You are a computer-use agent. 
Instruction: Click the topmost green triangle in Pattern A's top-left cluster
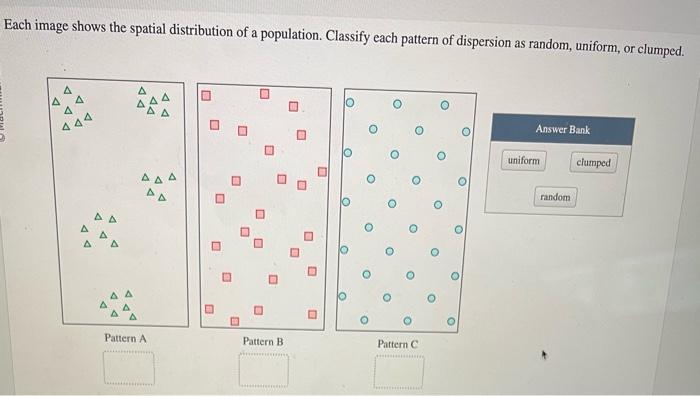point(67,90)
